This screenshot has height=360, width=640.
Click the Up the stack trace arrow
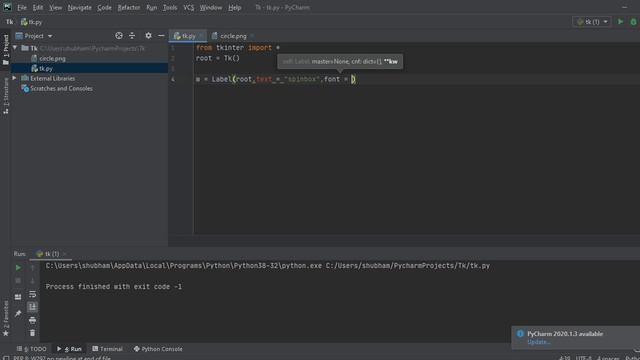point(33,268)
